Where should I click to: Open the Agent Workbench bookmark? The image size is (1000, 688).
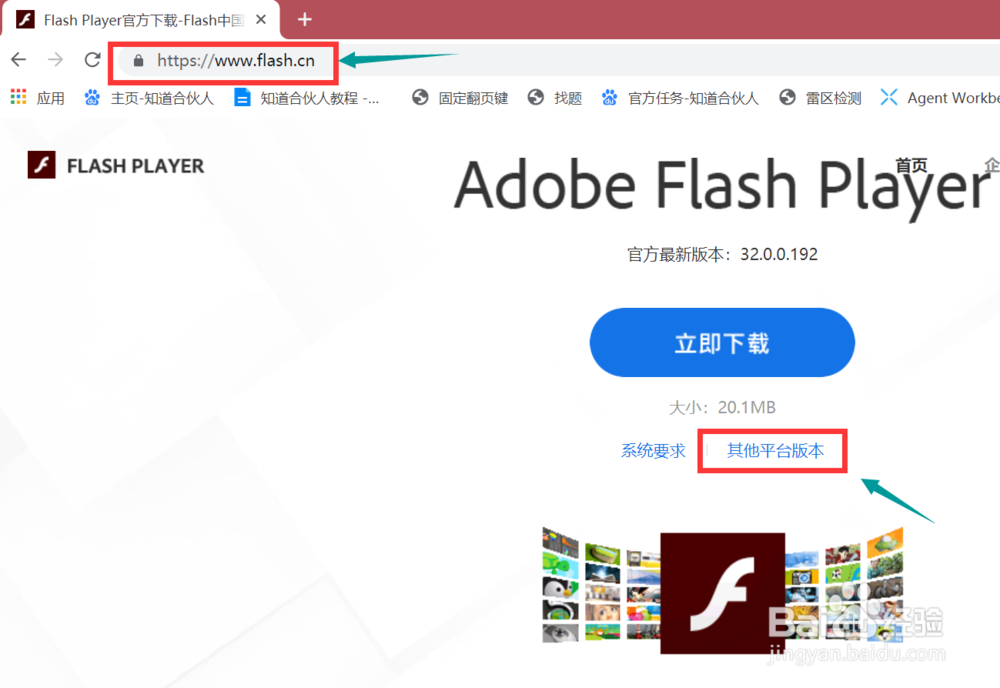click(939, 98)
